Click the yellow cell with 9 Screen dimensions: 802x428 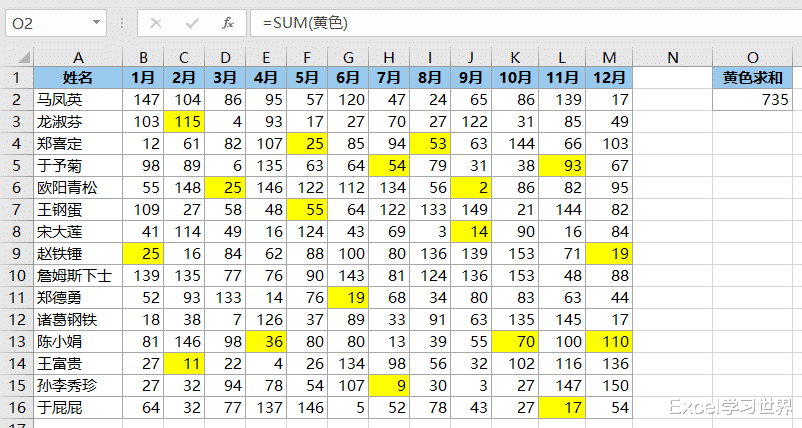click(389, 386)
